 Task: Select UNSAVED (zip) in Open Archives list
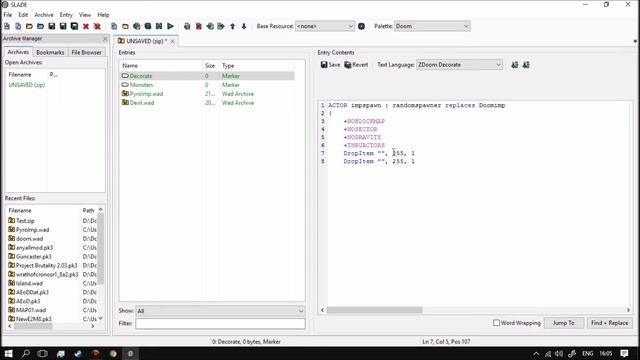coord(27,85)
